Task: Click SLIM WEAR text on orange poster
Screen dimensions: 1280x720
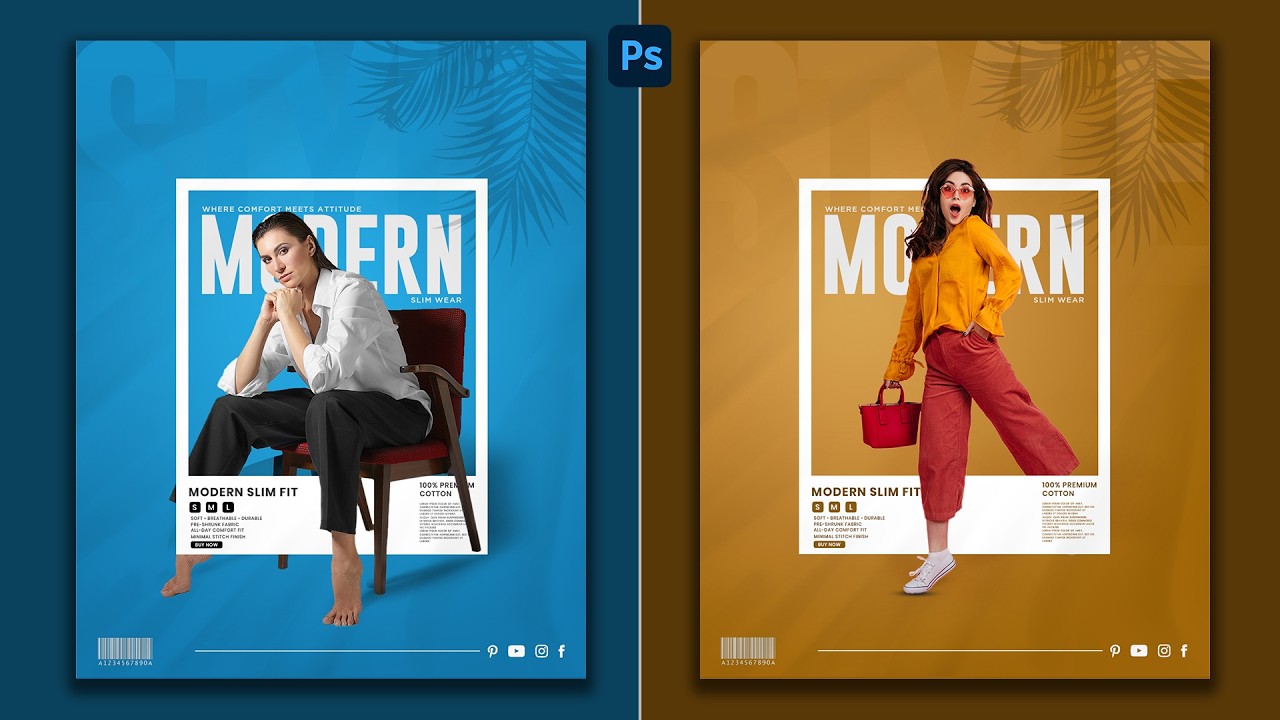Action: 1059,299
